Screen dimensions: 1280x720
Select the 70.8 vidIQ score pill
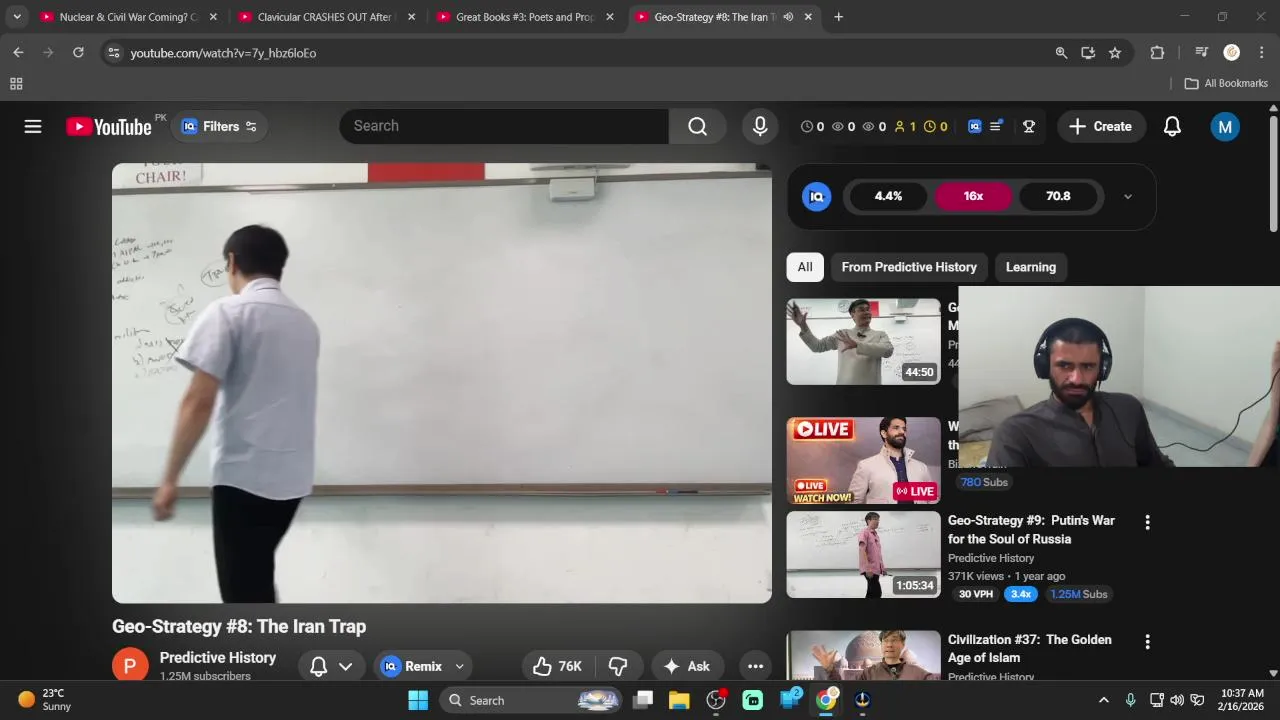tap(1058, 196)
